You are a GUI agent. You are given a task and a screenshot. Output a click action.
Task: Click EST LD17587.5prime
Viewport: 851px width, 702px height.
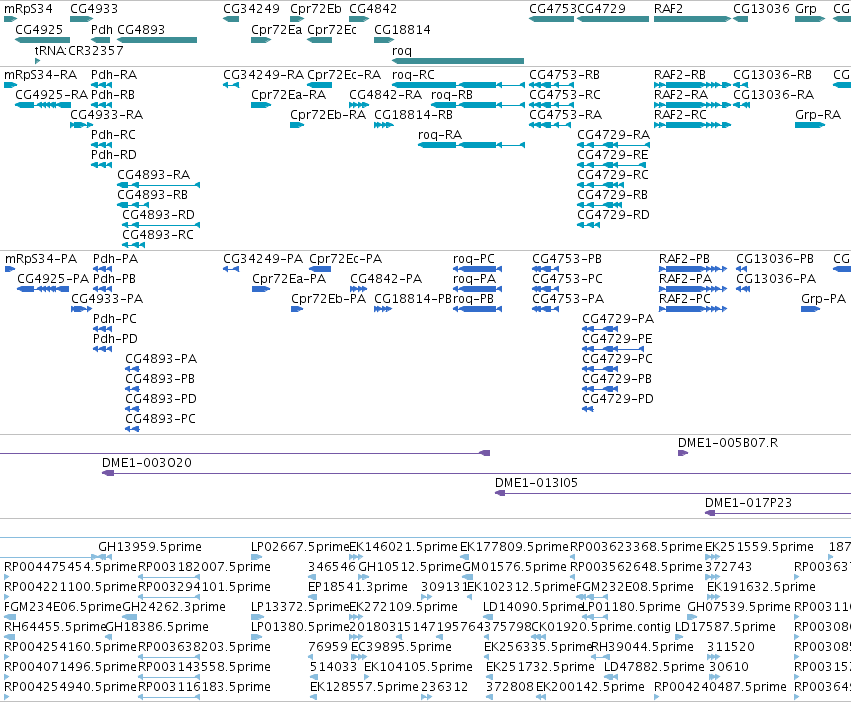coord(725,627)
